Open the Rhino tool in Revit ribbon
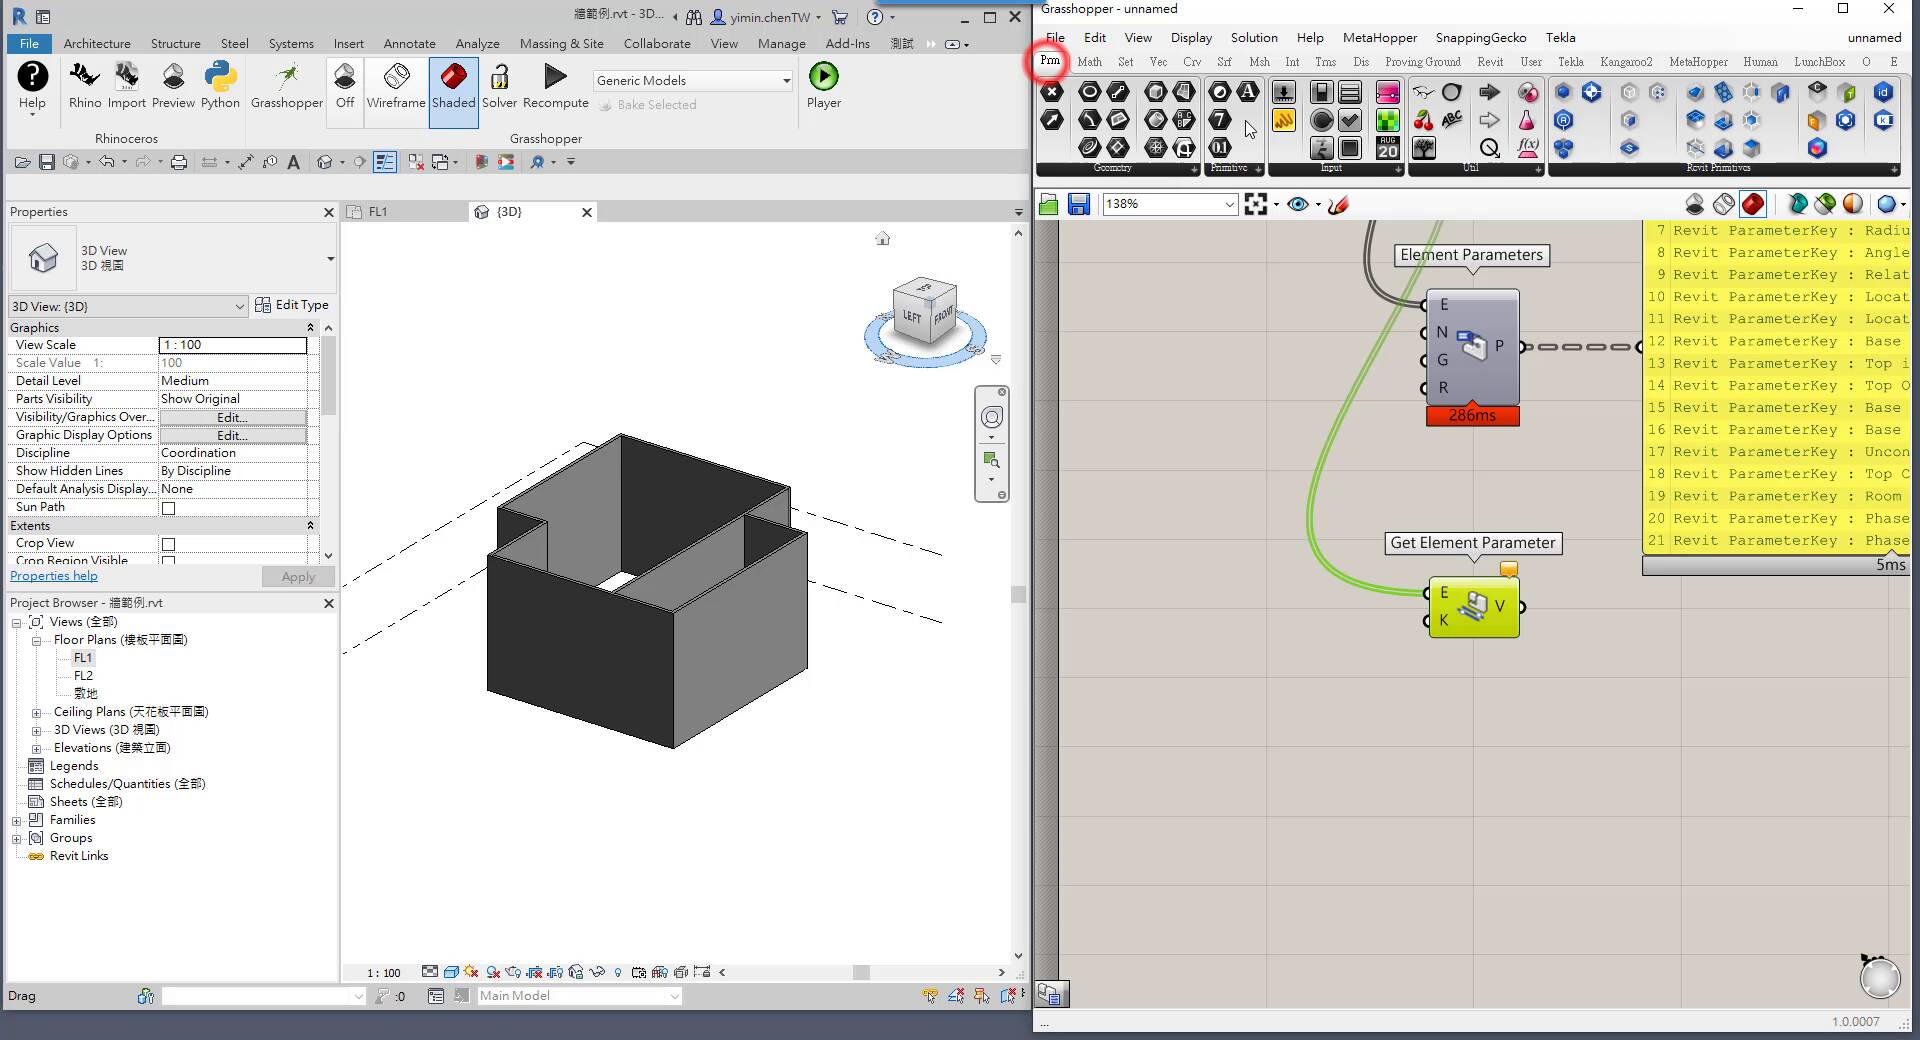 pyautogui.click(x=85, y=86)
